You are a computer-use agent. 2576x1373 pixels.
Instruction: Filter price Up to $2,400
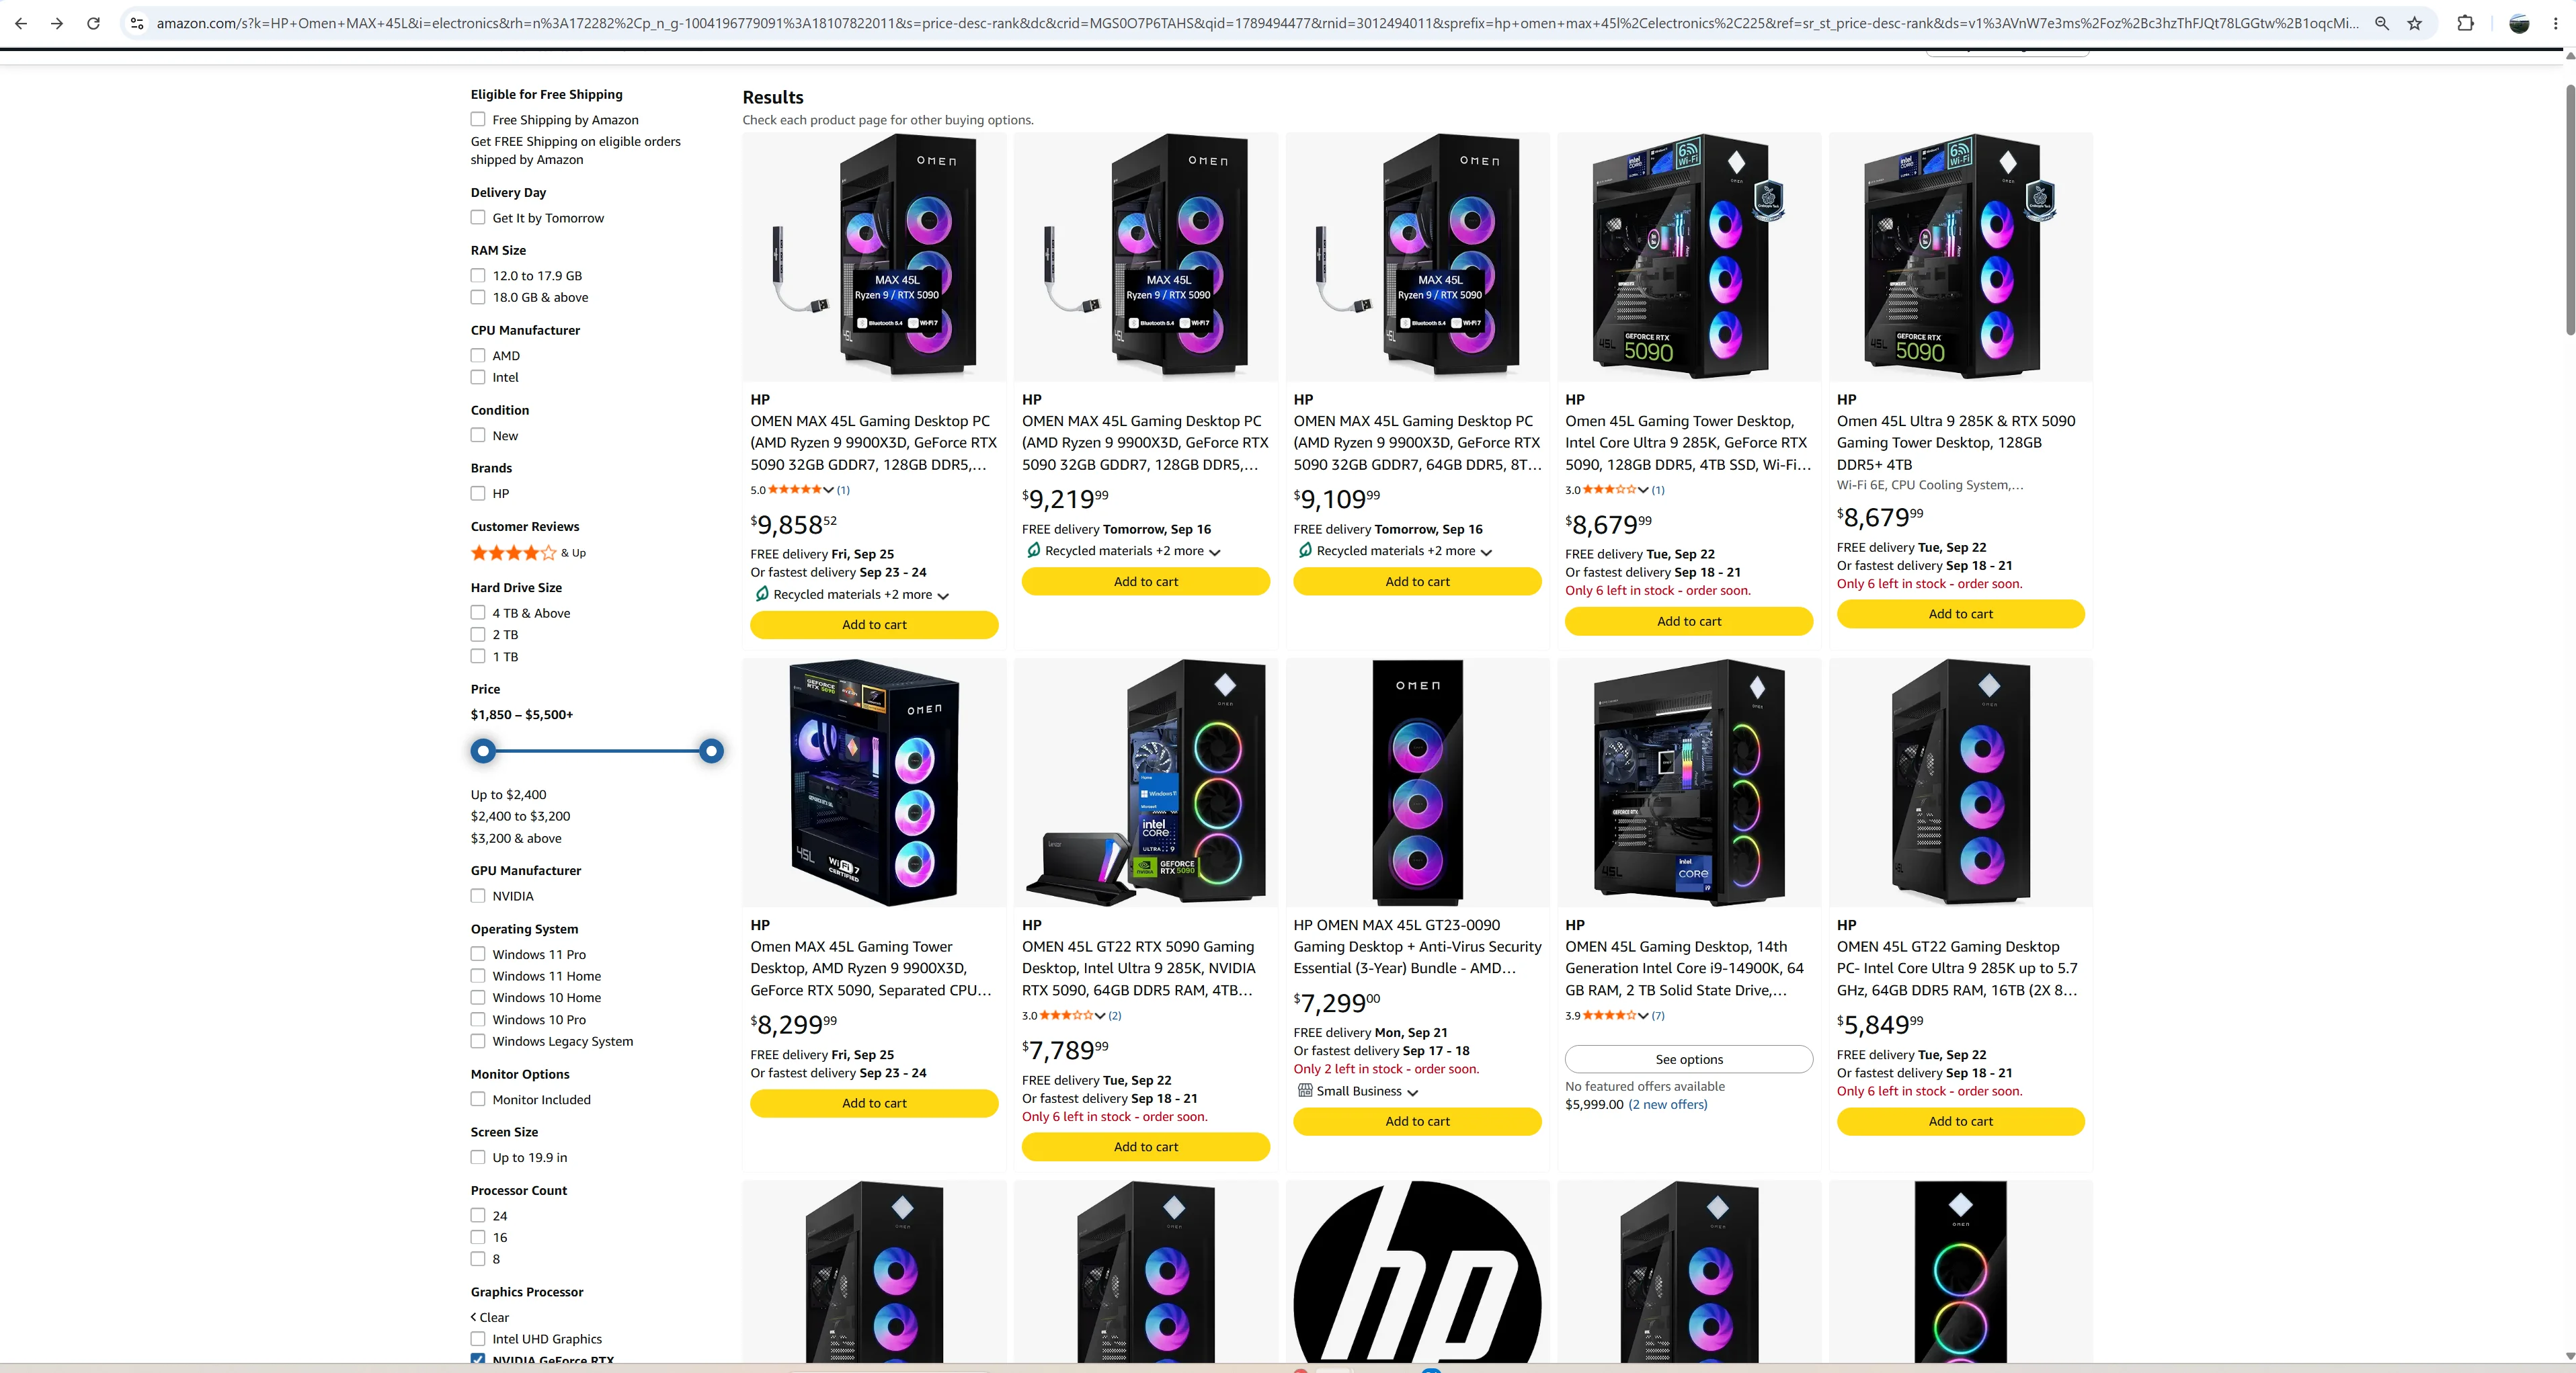coord(509,796)
